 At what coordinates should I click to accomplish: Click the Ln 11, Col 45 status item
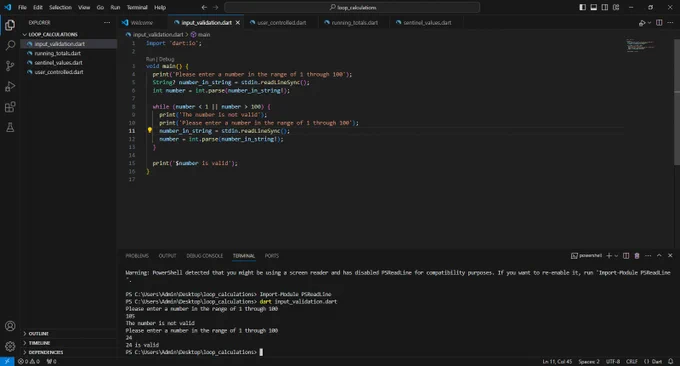557,362
